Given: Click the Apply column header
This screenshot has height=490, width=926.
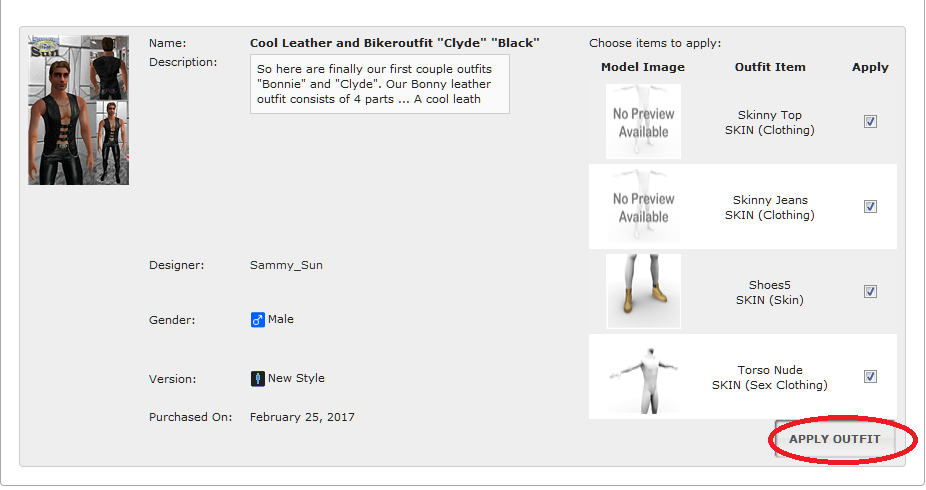Looking at the screenshot, I should click(870, 67).
